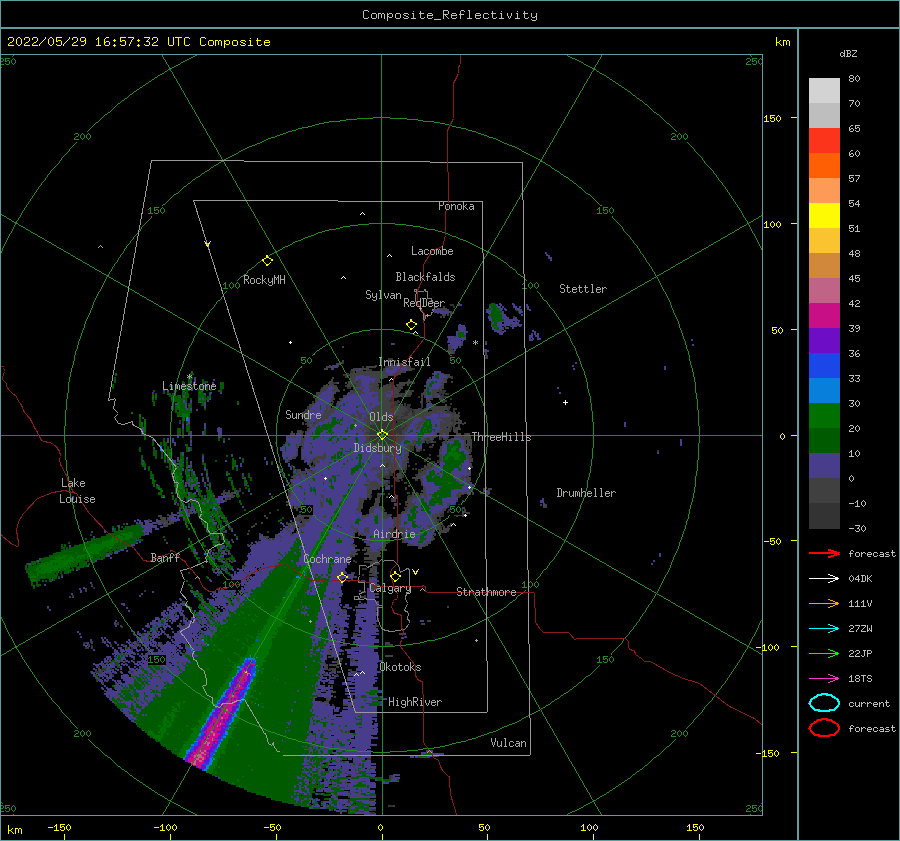Pick the bright yellow 51–54 dBZ swatch
Screen dimensions: 900x841
point(824,216)
